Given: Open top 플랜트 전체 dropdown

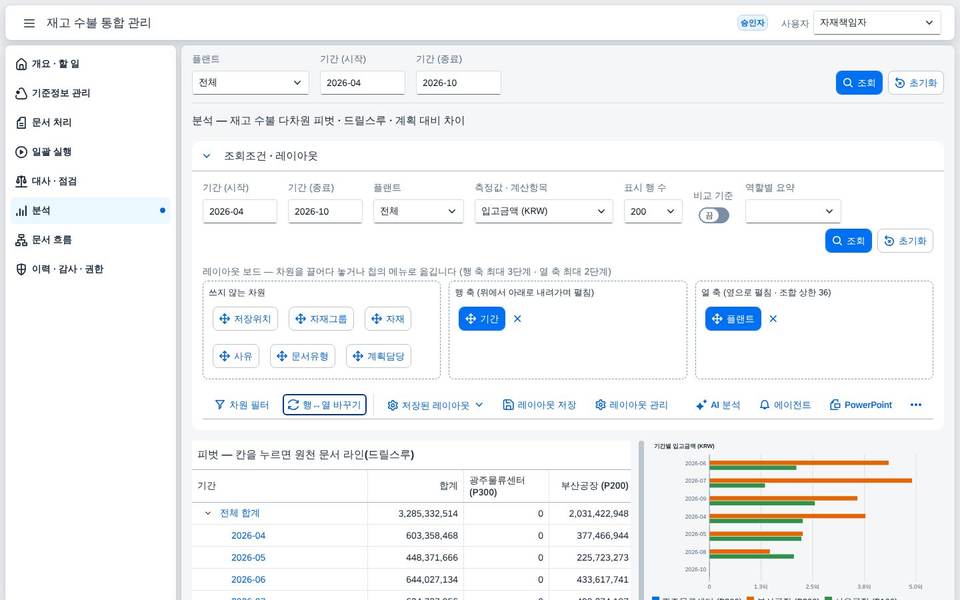Looking at the screenshot, I should click(250, 83).
